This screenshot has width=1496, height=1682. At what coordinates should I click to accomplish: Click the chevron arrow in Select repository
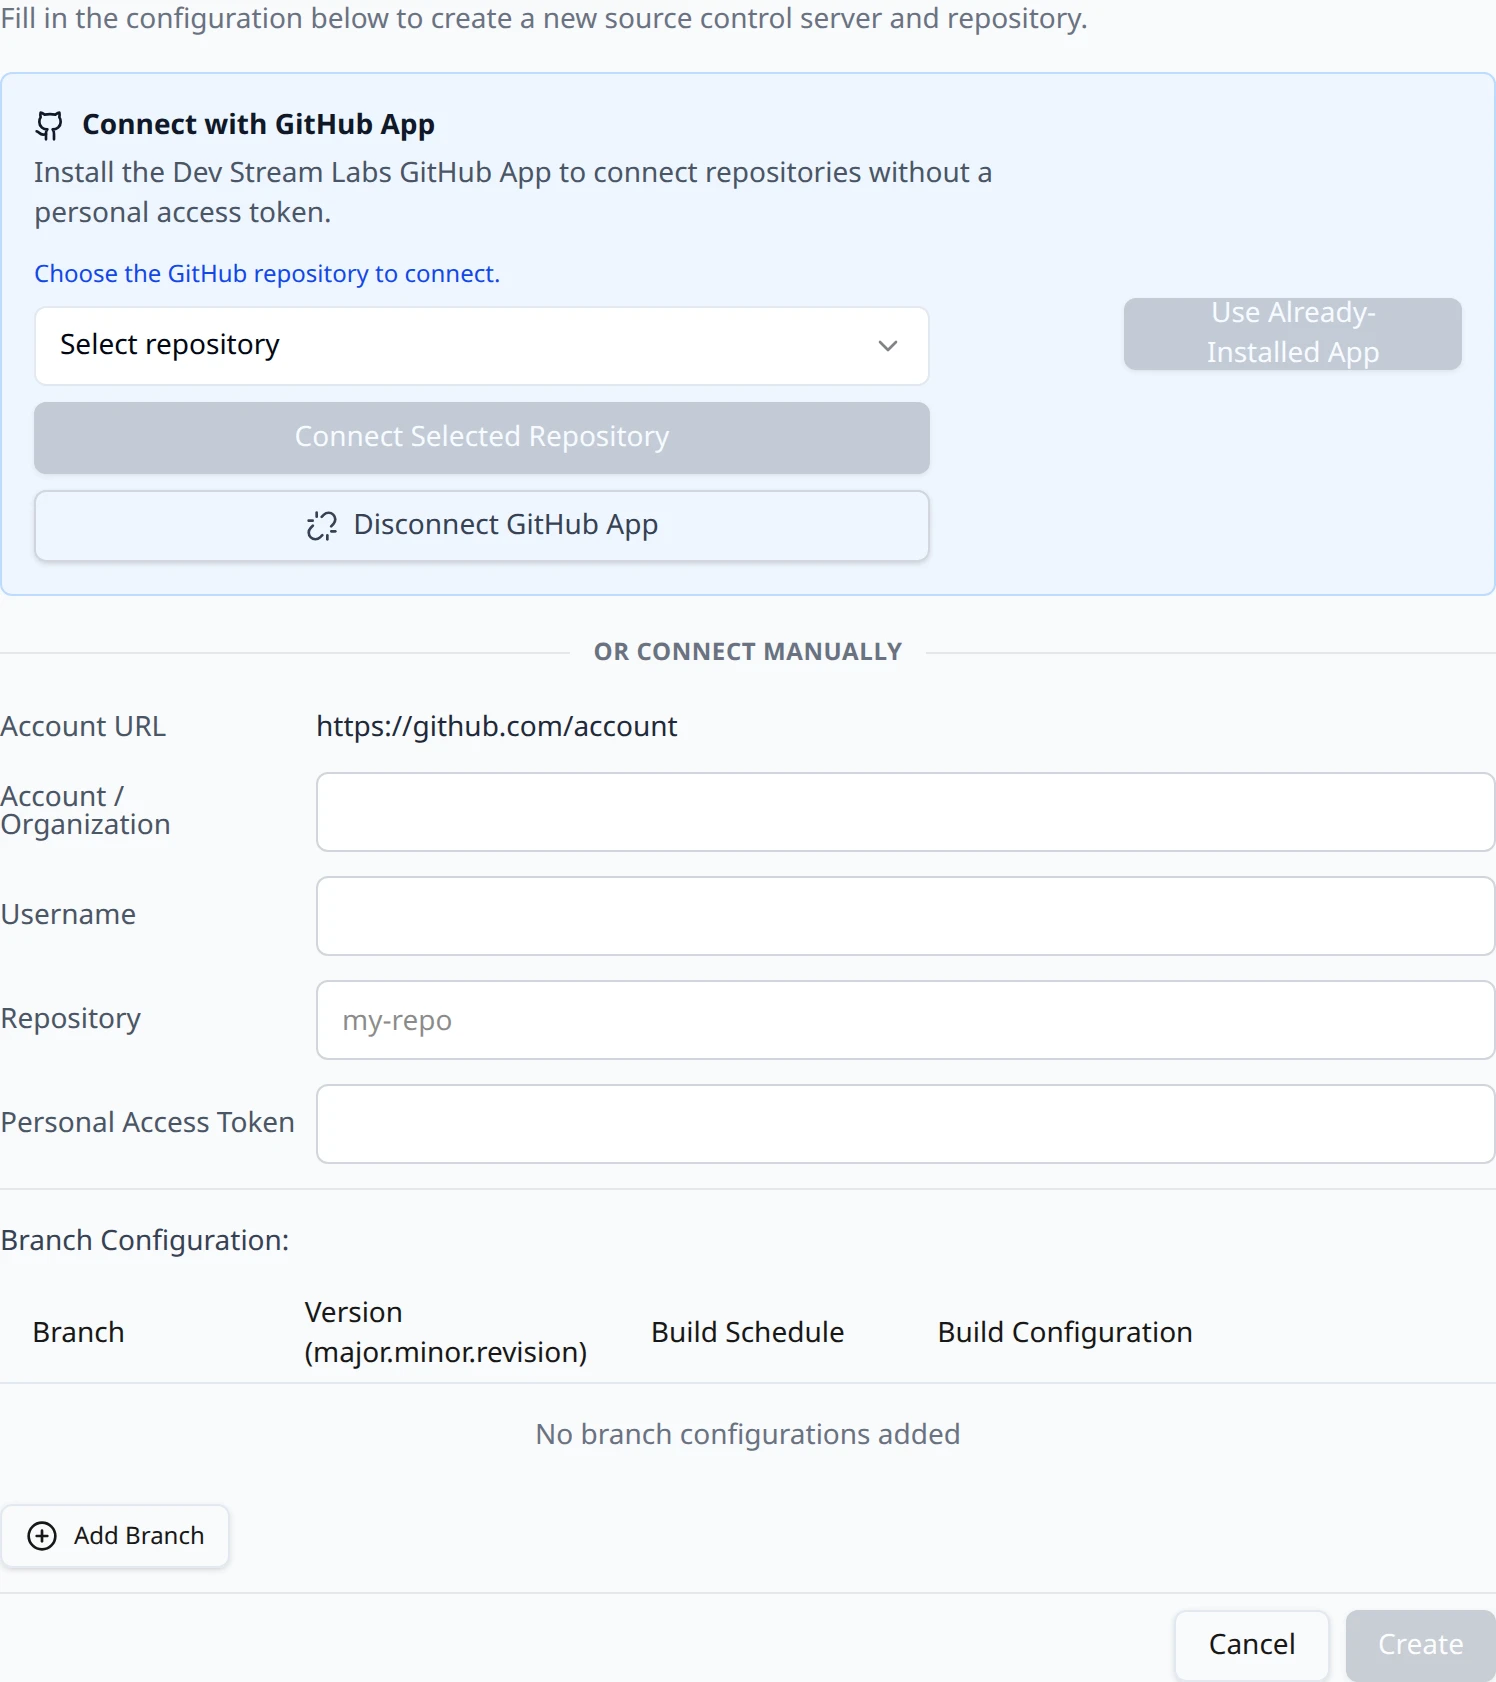(887, 346)
